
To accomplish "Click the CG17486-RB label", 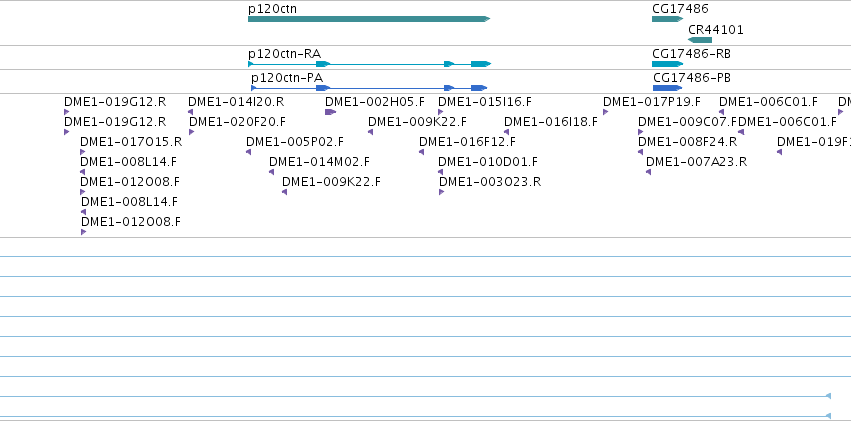I will (x=691, y=54).
